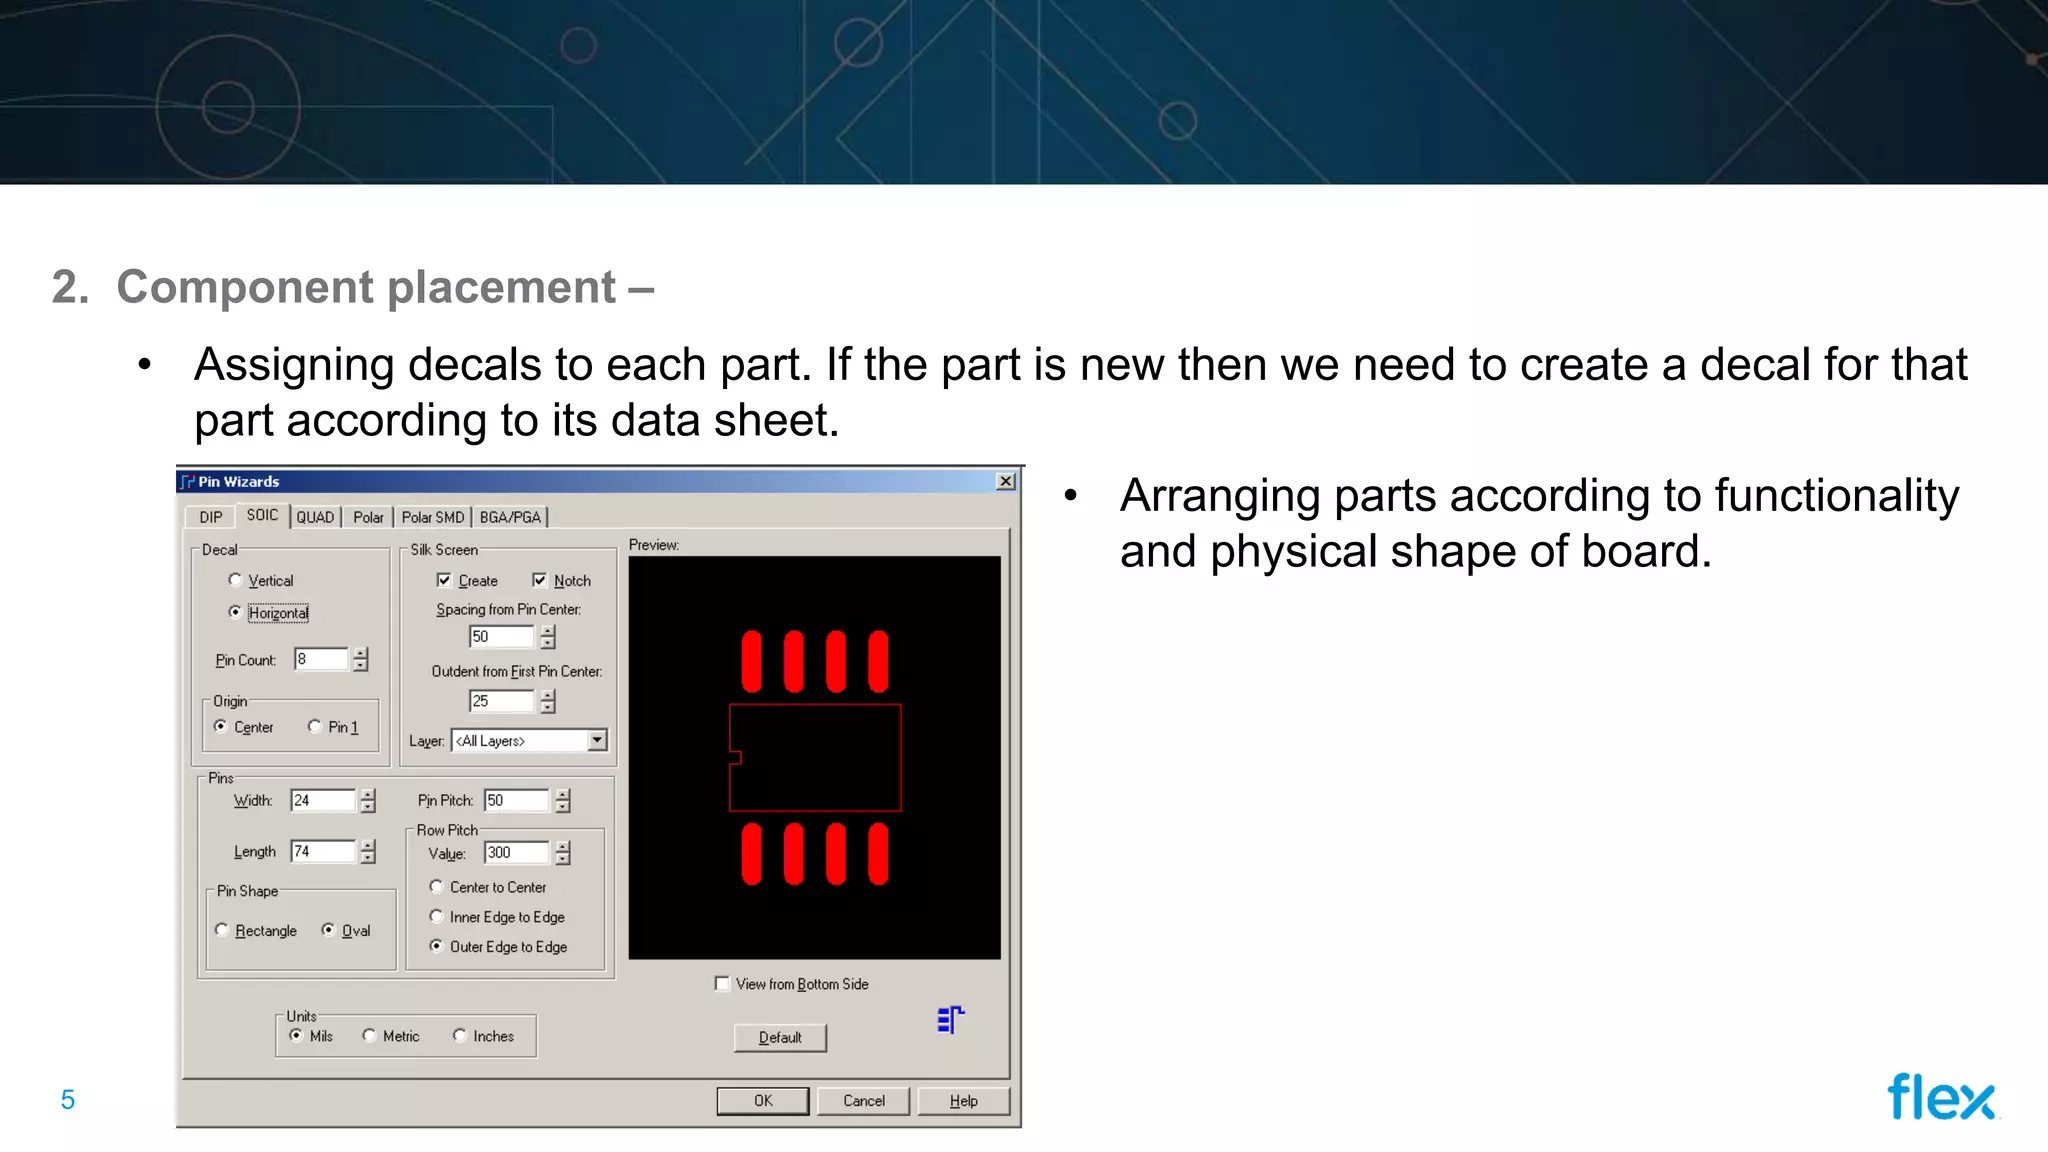Screen dimensions: 2048x1152
Task: Click the Pin Wizards title bar icon
Action: click(187, 482)
